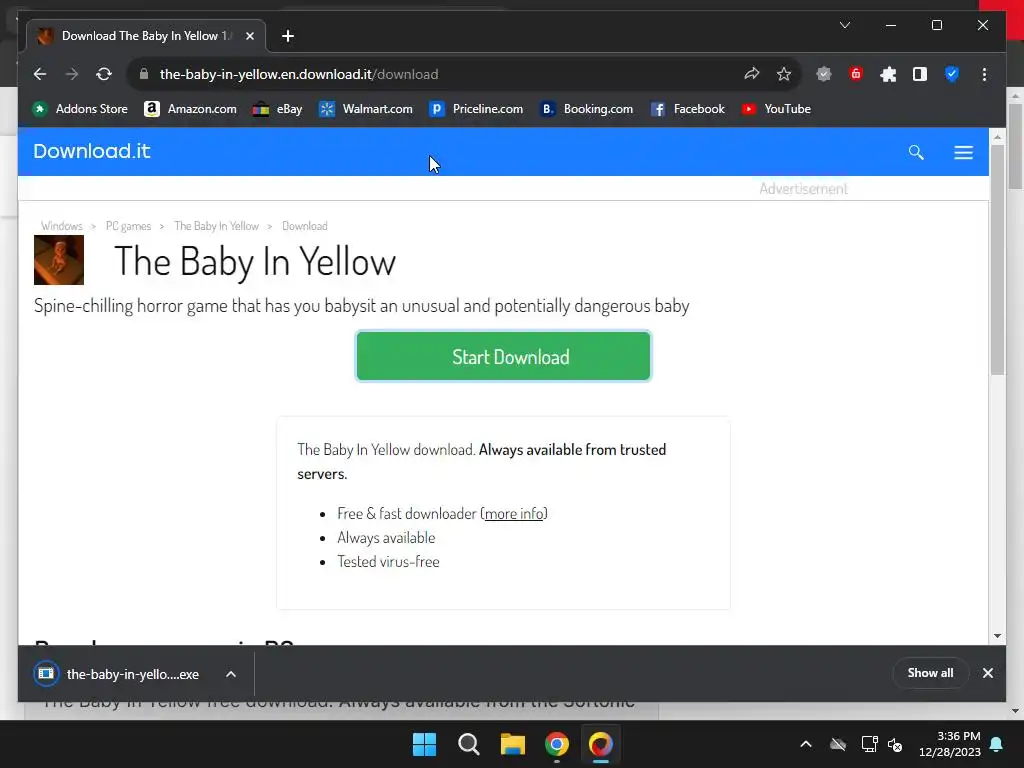Open Walmart.com bookmark
Image resolution: width=1024 pixels, height=768 pixels.
(366, 109)
